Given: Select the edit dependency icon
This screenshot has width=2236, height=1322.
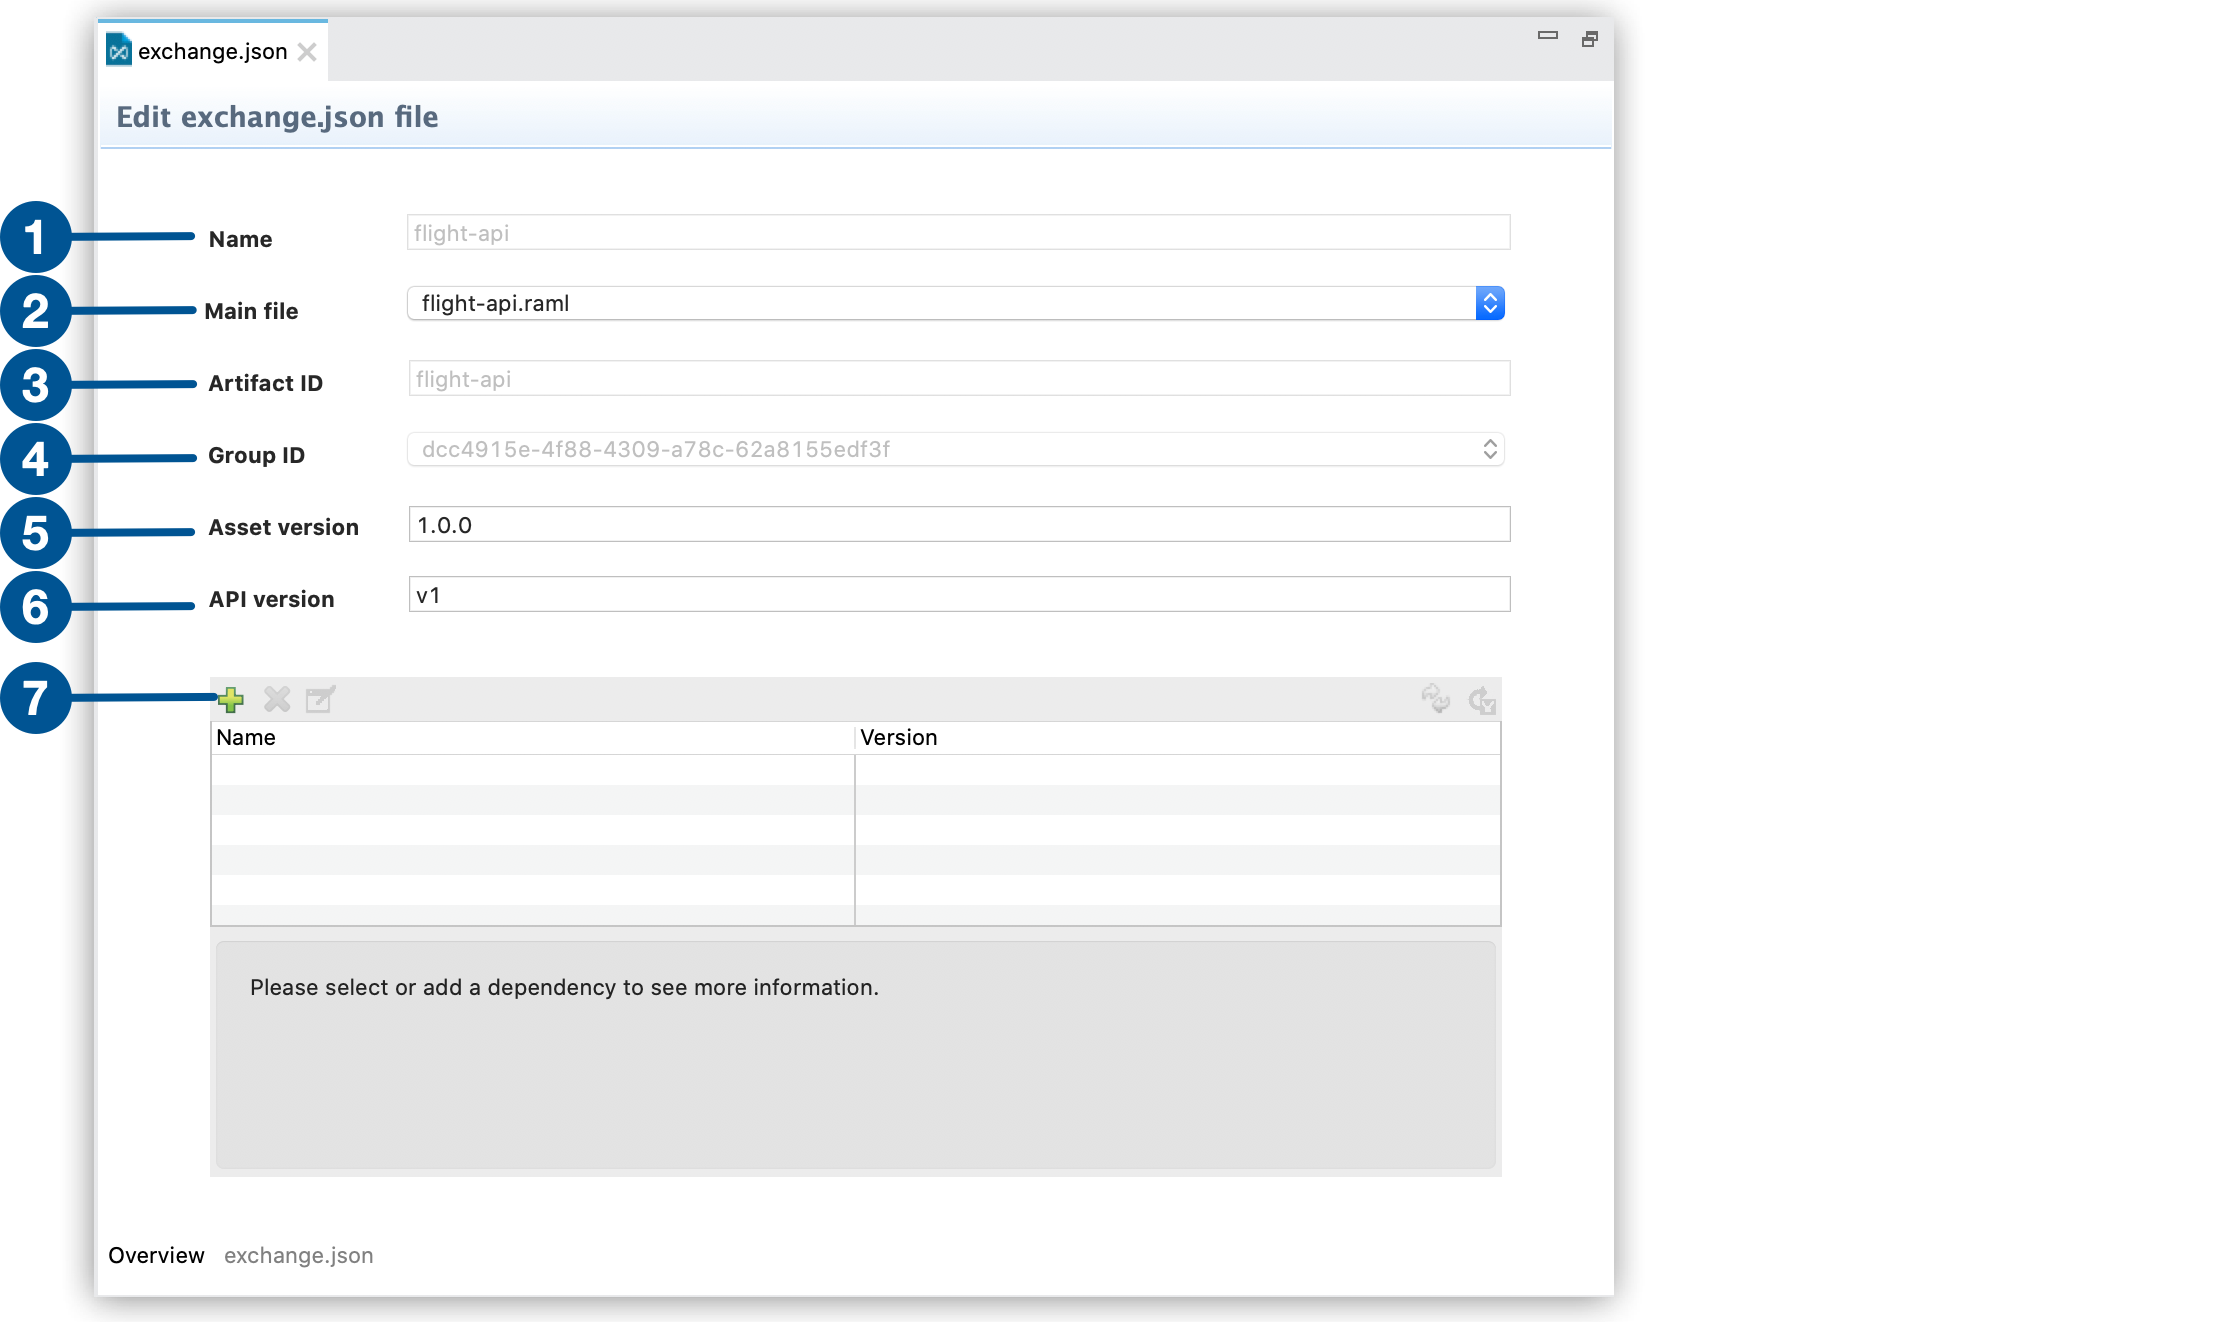Looking at the screenshot, I should (320, 700).
